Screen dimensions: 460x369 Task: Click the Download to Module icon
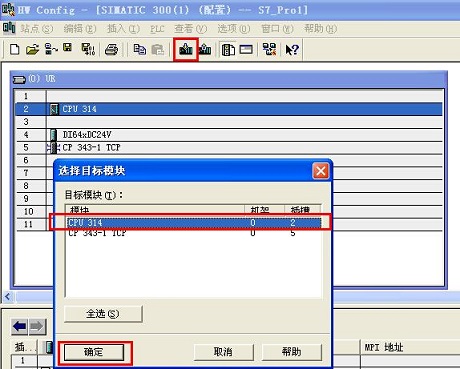click(x=186, y=50)
